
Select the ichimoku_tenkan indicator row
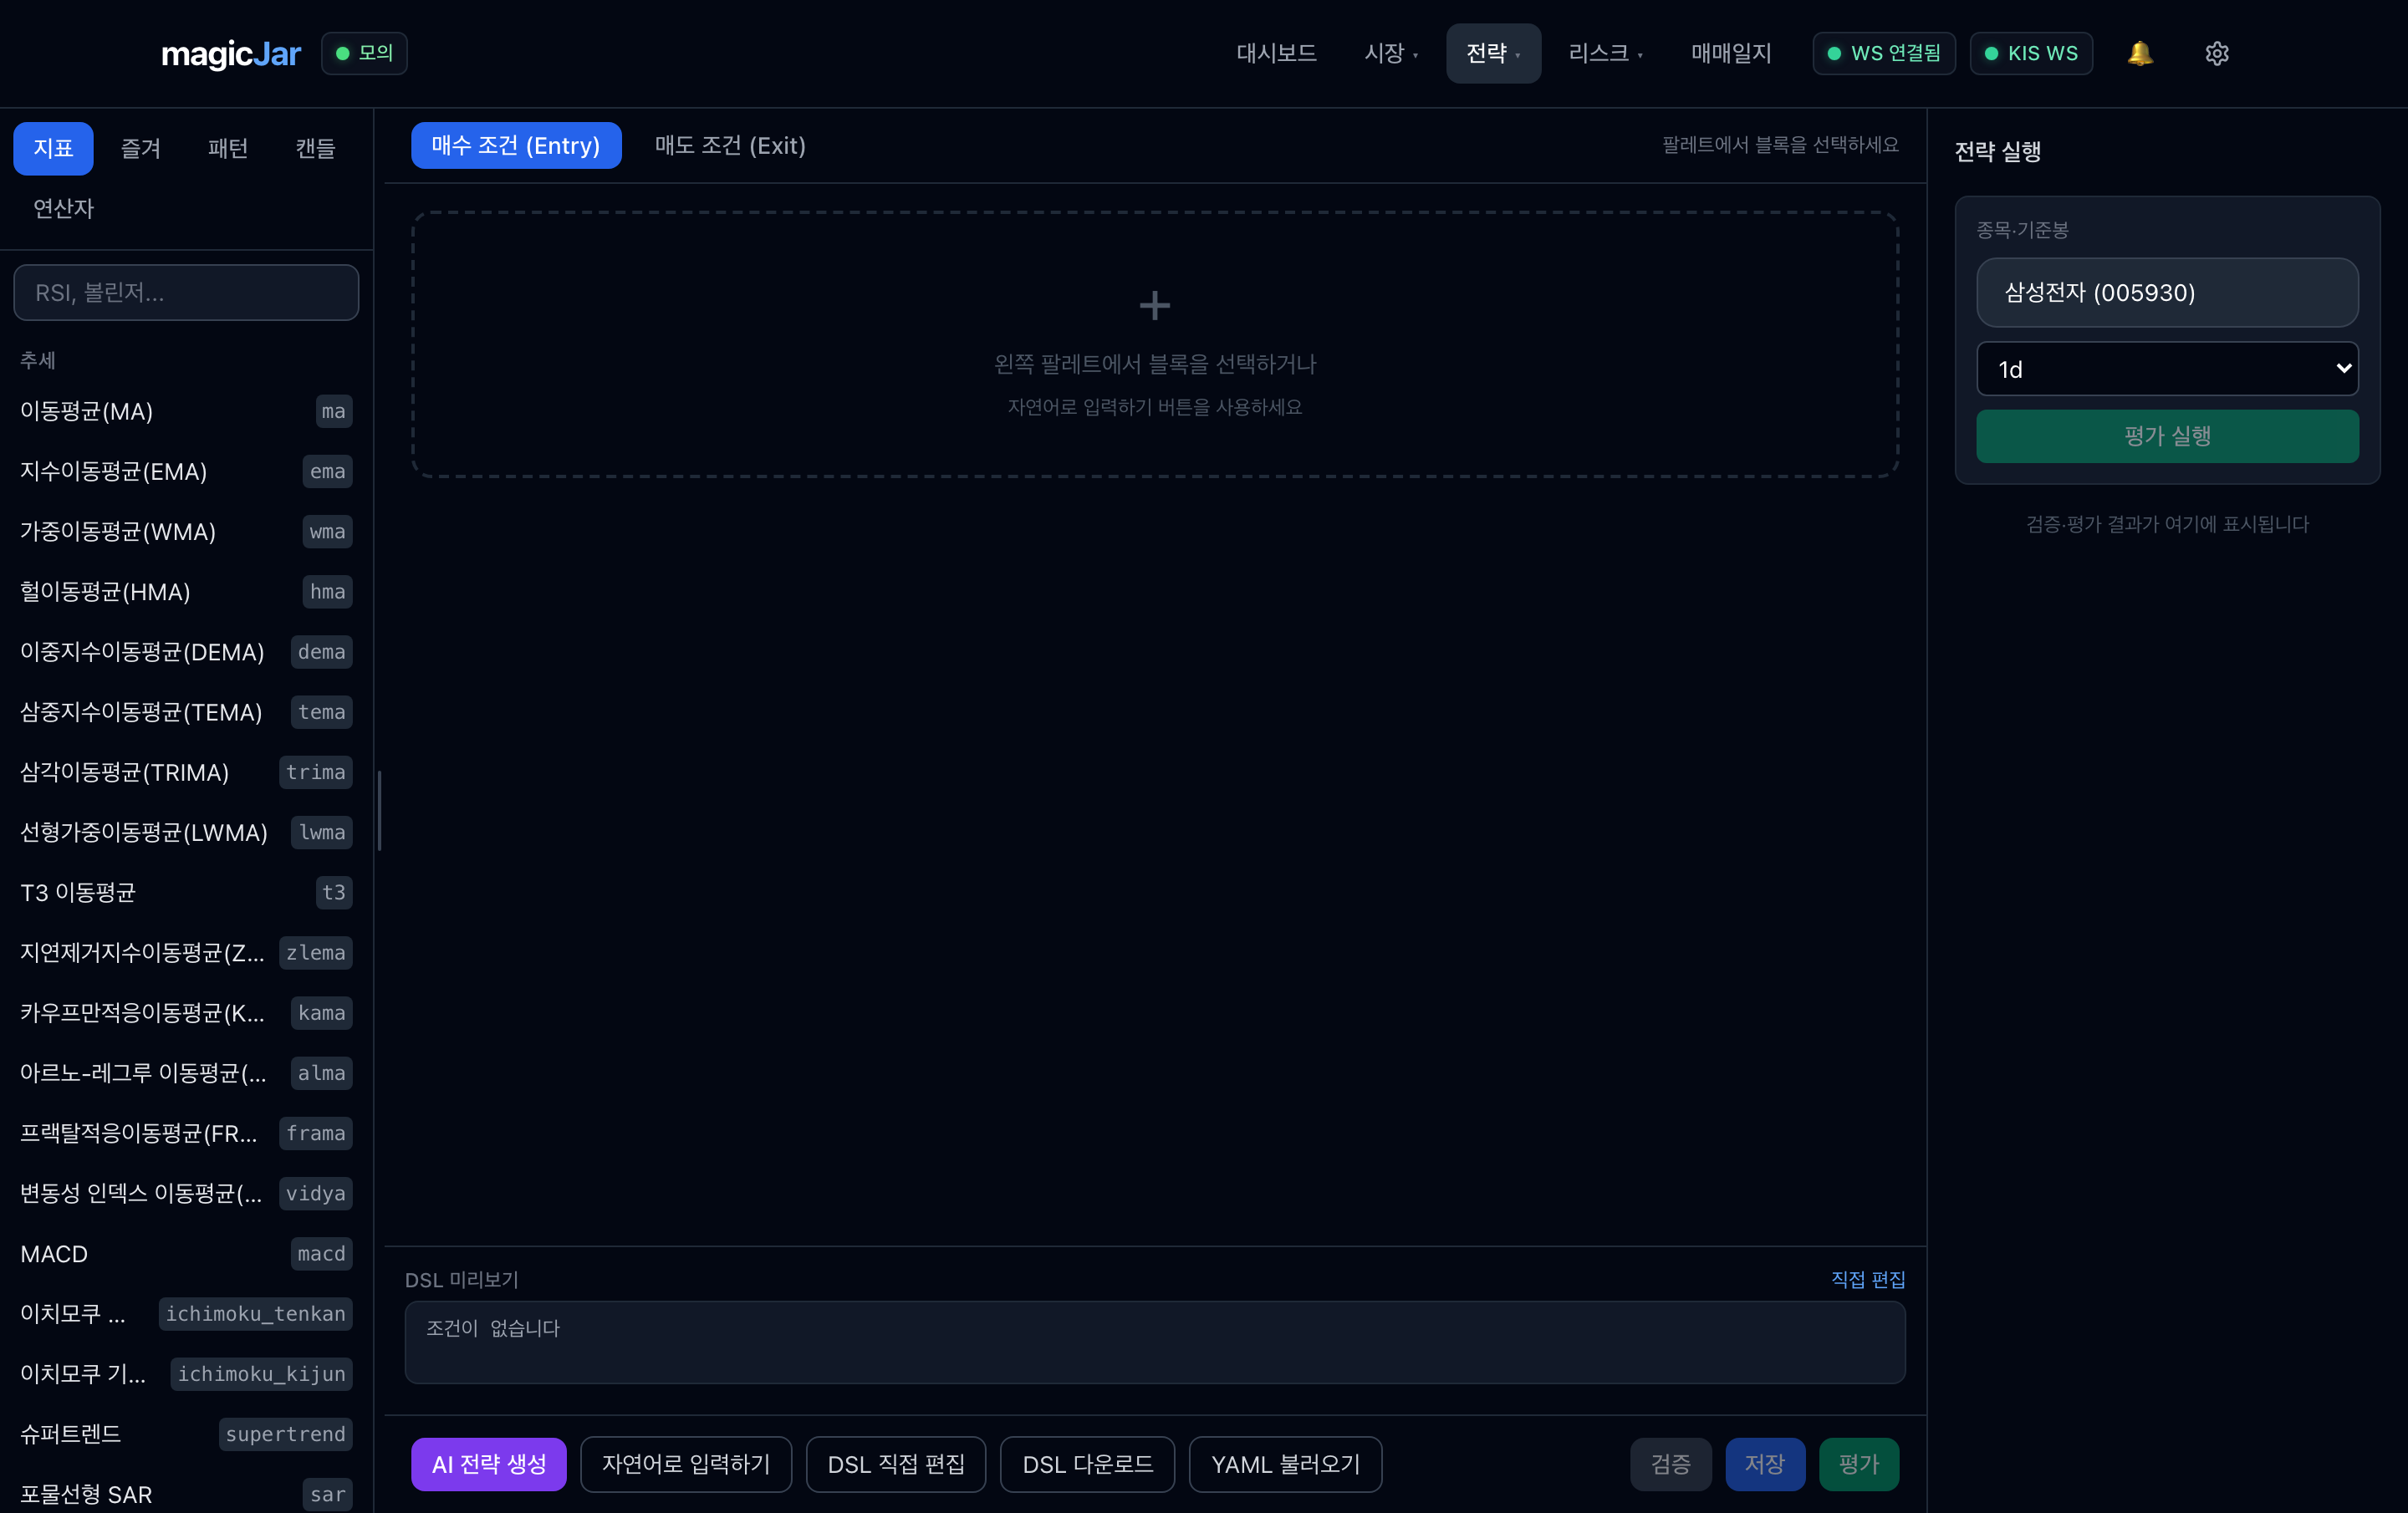[x=186, y=1313]
